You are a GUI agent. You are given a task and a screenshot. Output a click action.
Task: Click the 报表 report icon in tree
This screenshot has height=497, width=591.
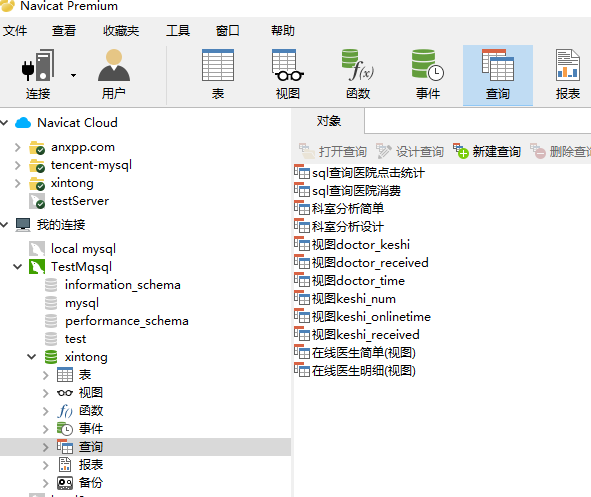[x=65, y=465]
